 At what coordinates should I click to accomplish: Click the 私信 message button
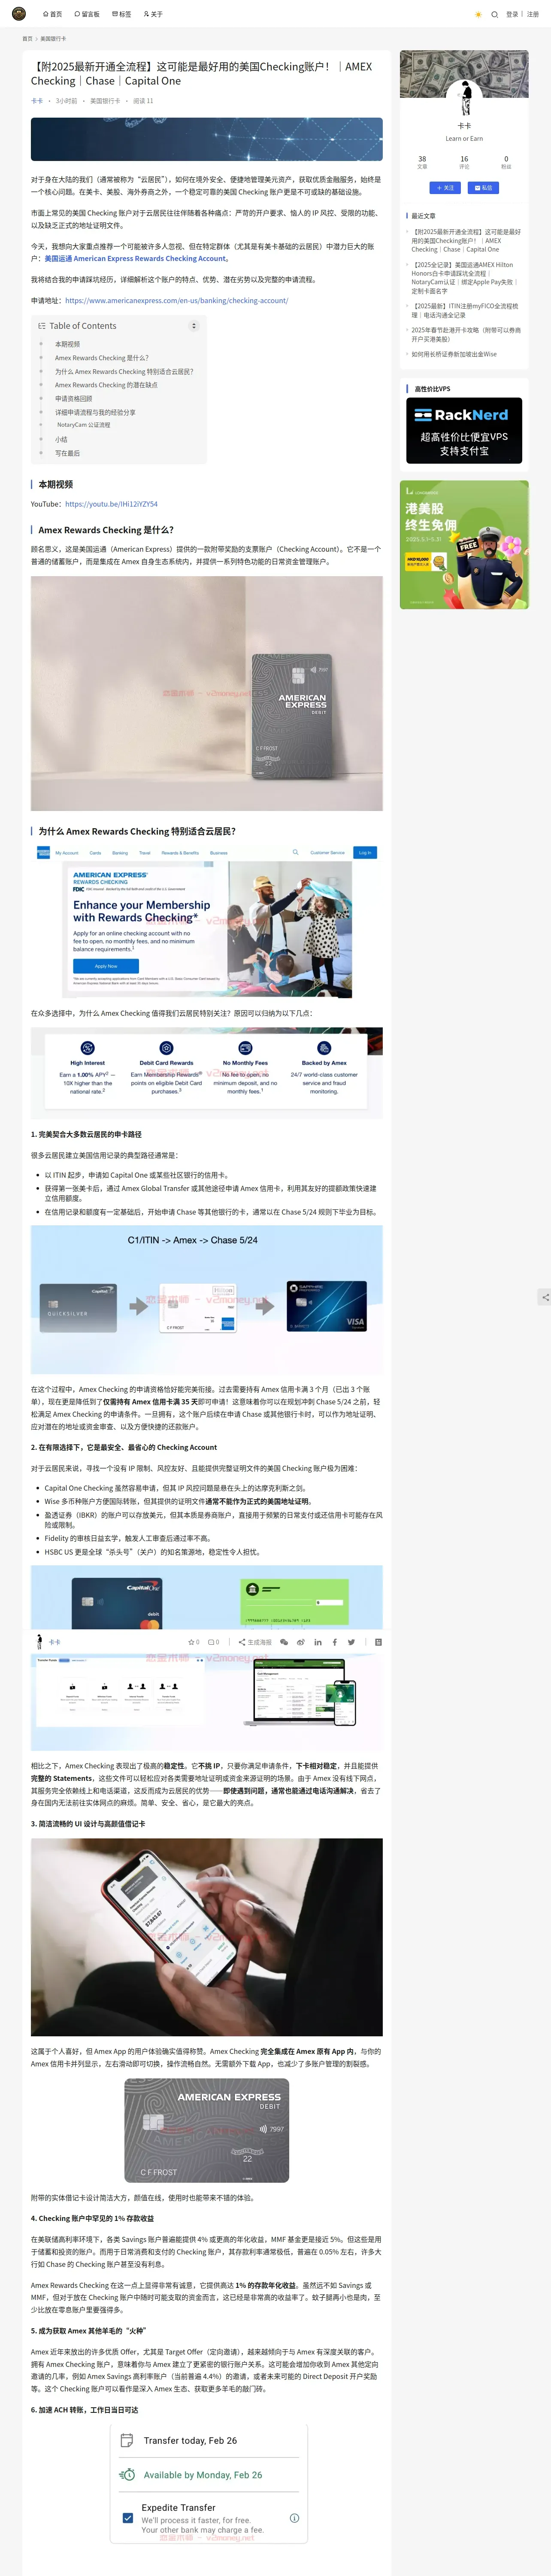pos(483,188)
